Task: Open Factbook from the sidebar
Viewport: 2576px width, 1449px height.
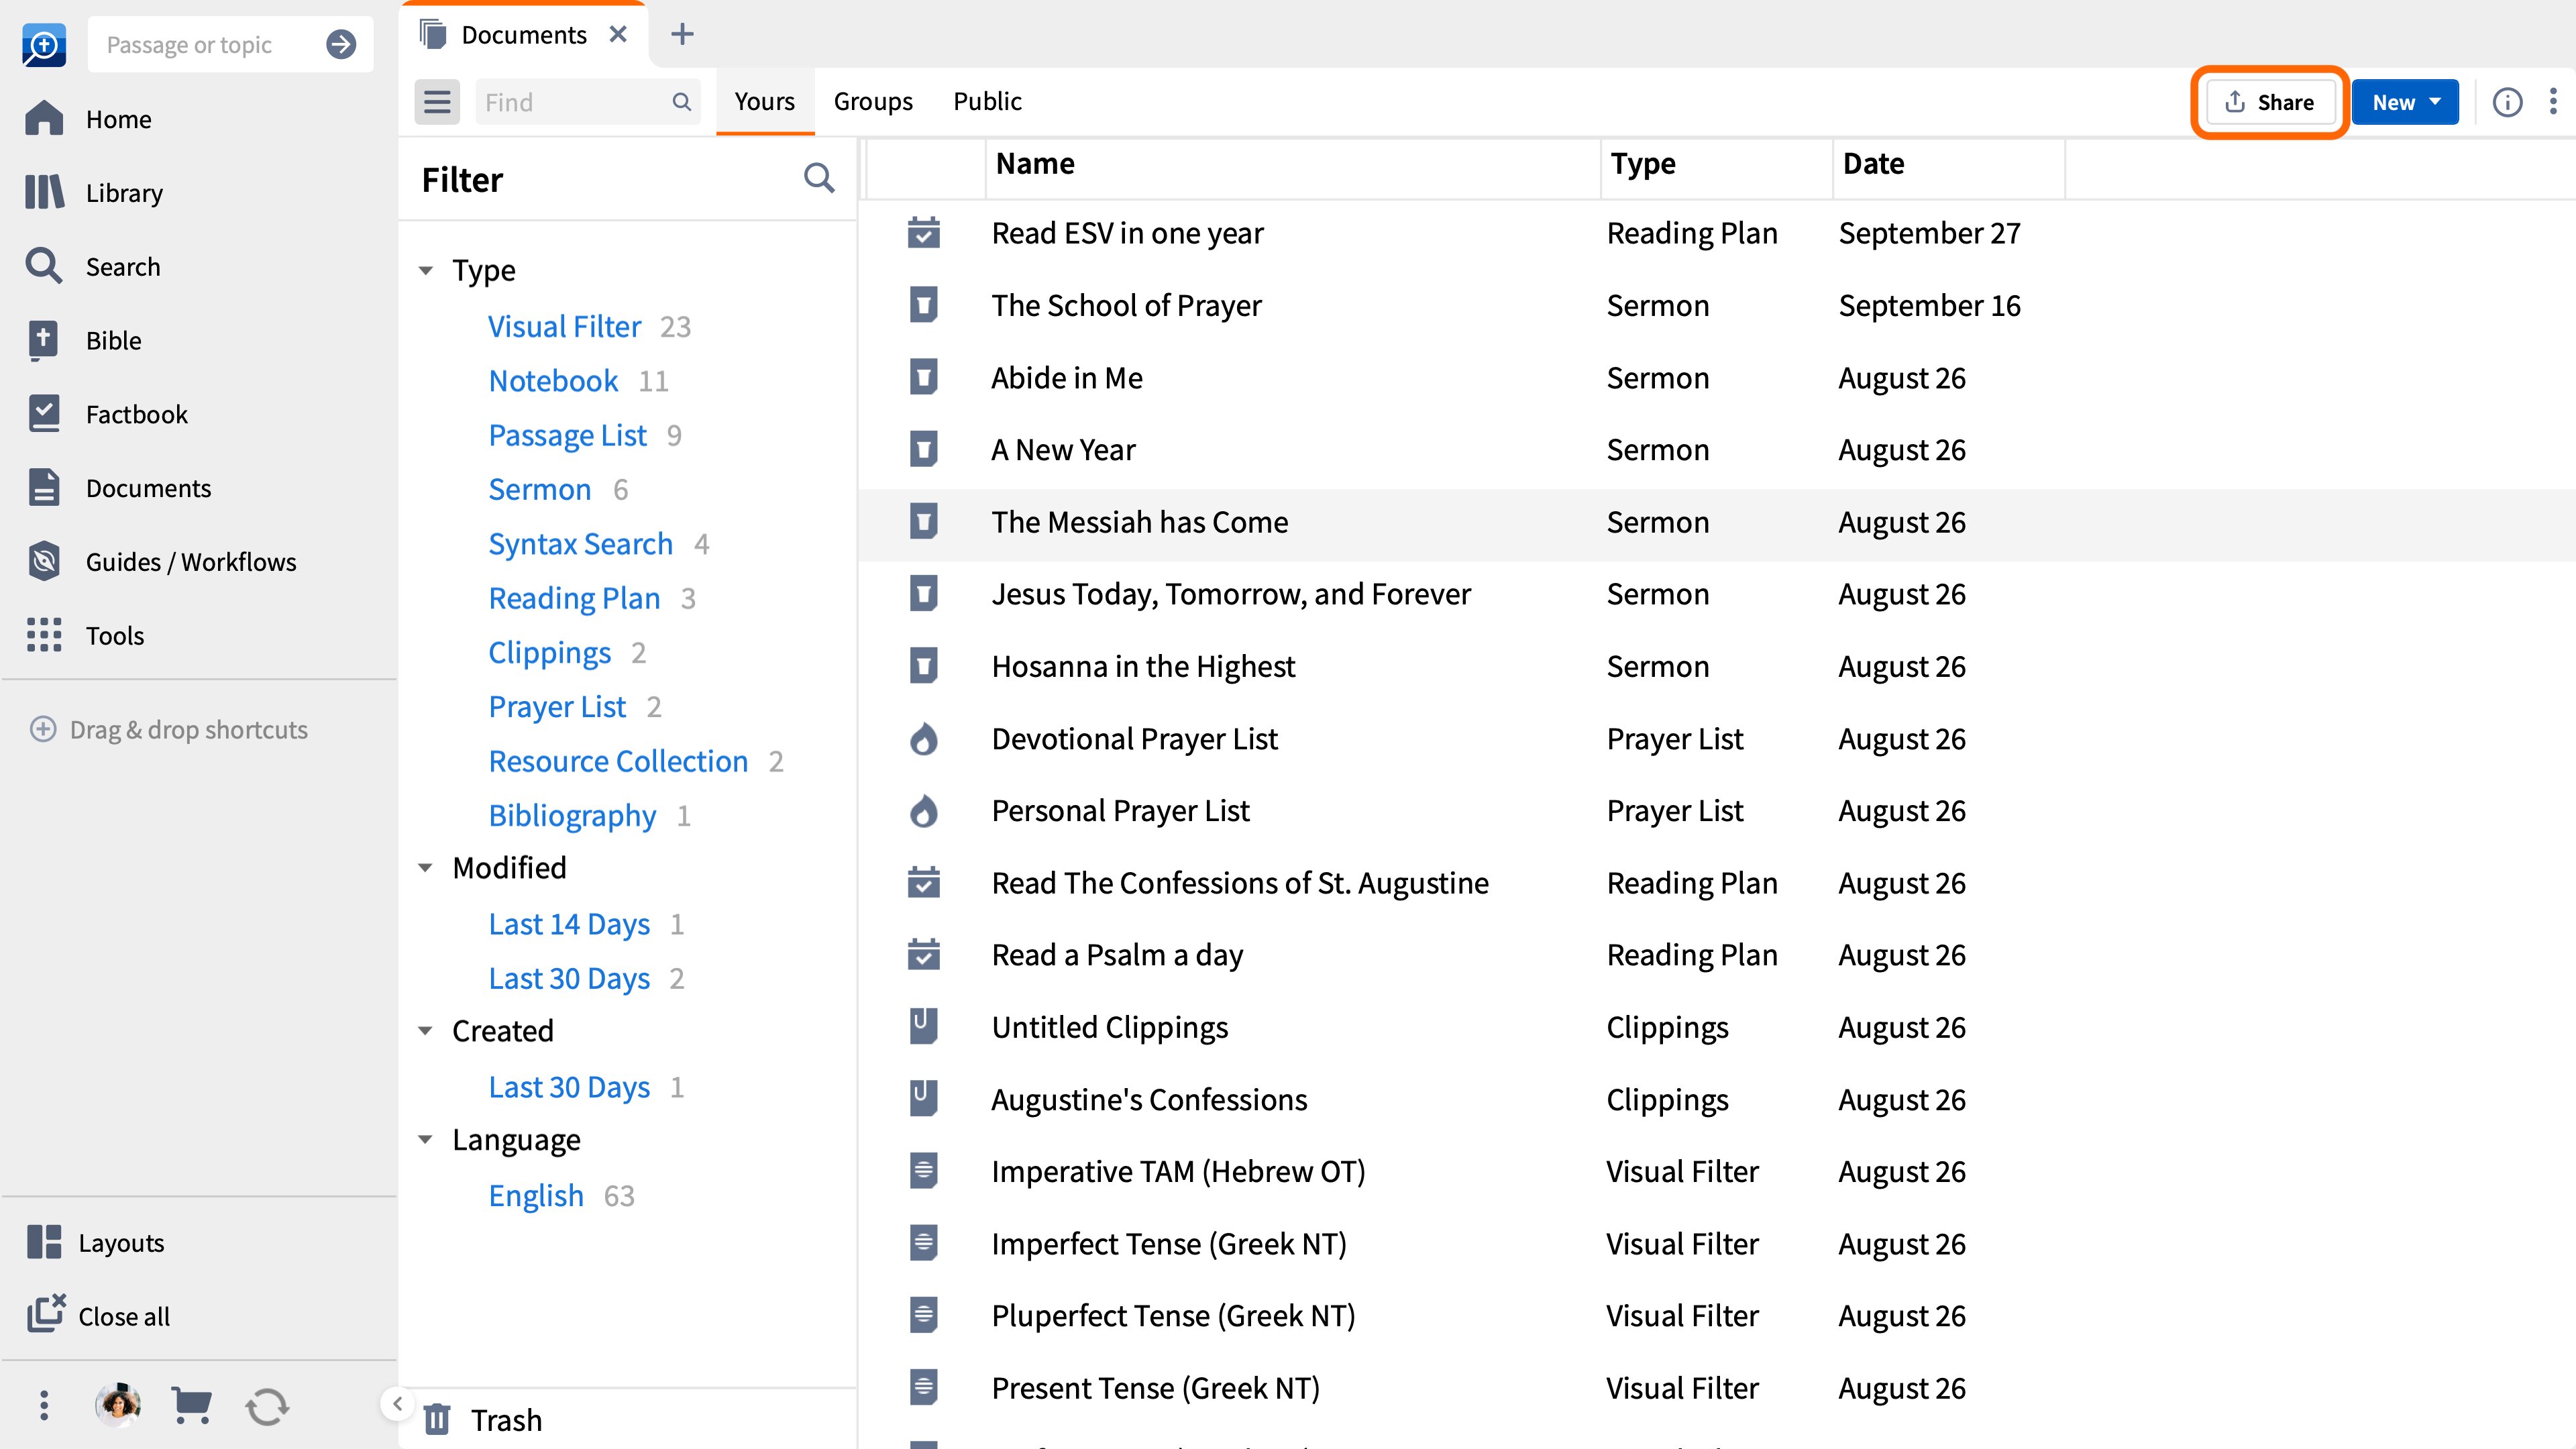Action: point(106,414)
